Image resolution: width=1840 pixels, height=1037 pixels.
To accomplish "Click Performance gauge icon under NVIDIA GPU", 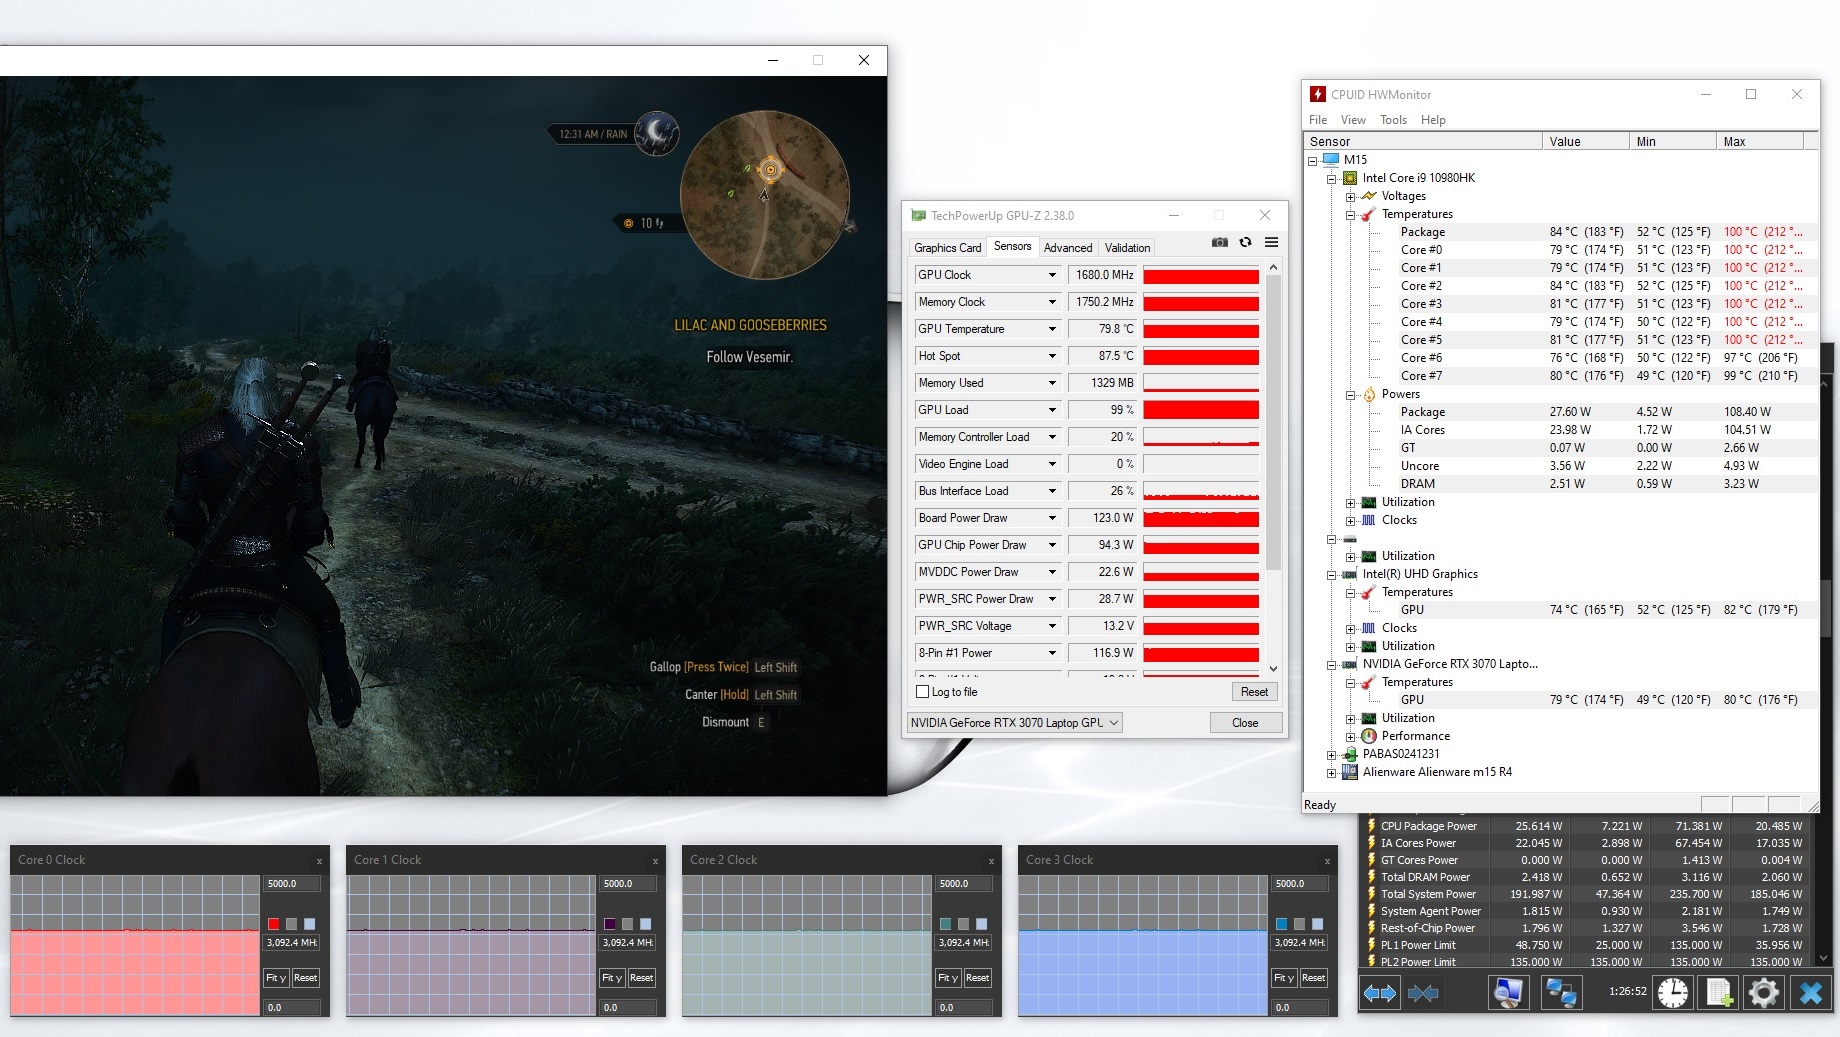I will [x=1369, y=736].
